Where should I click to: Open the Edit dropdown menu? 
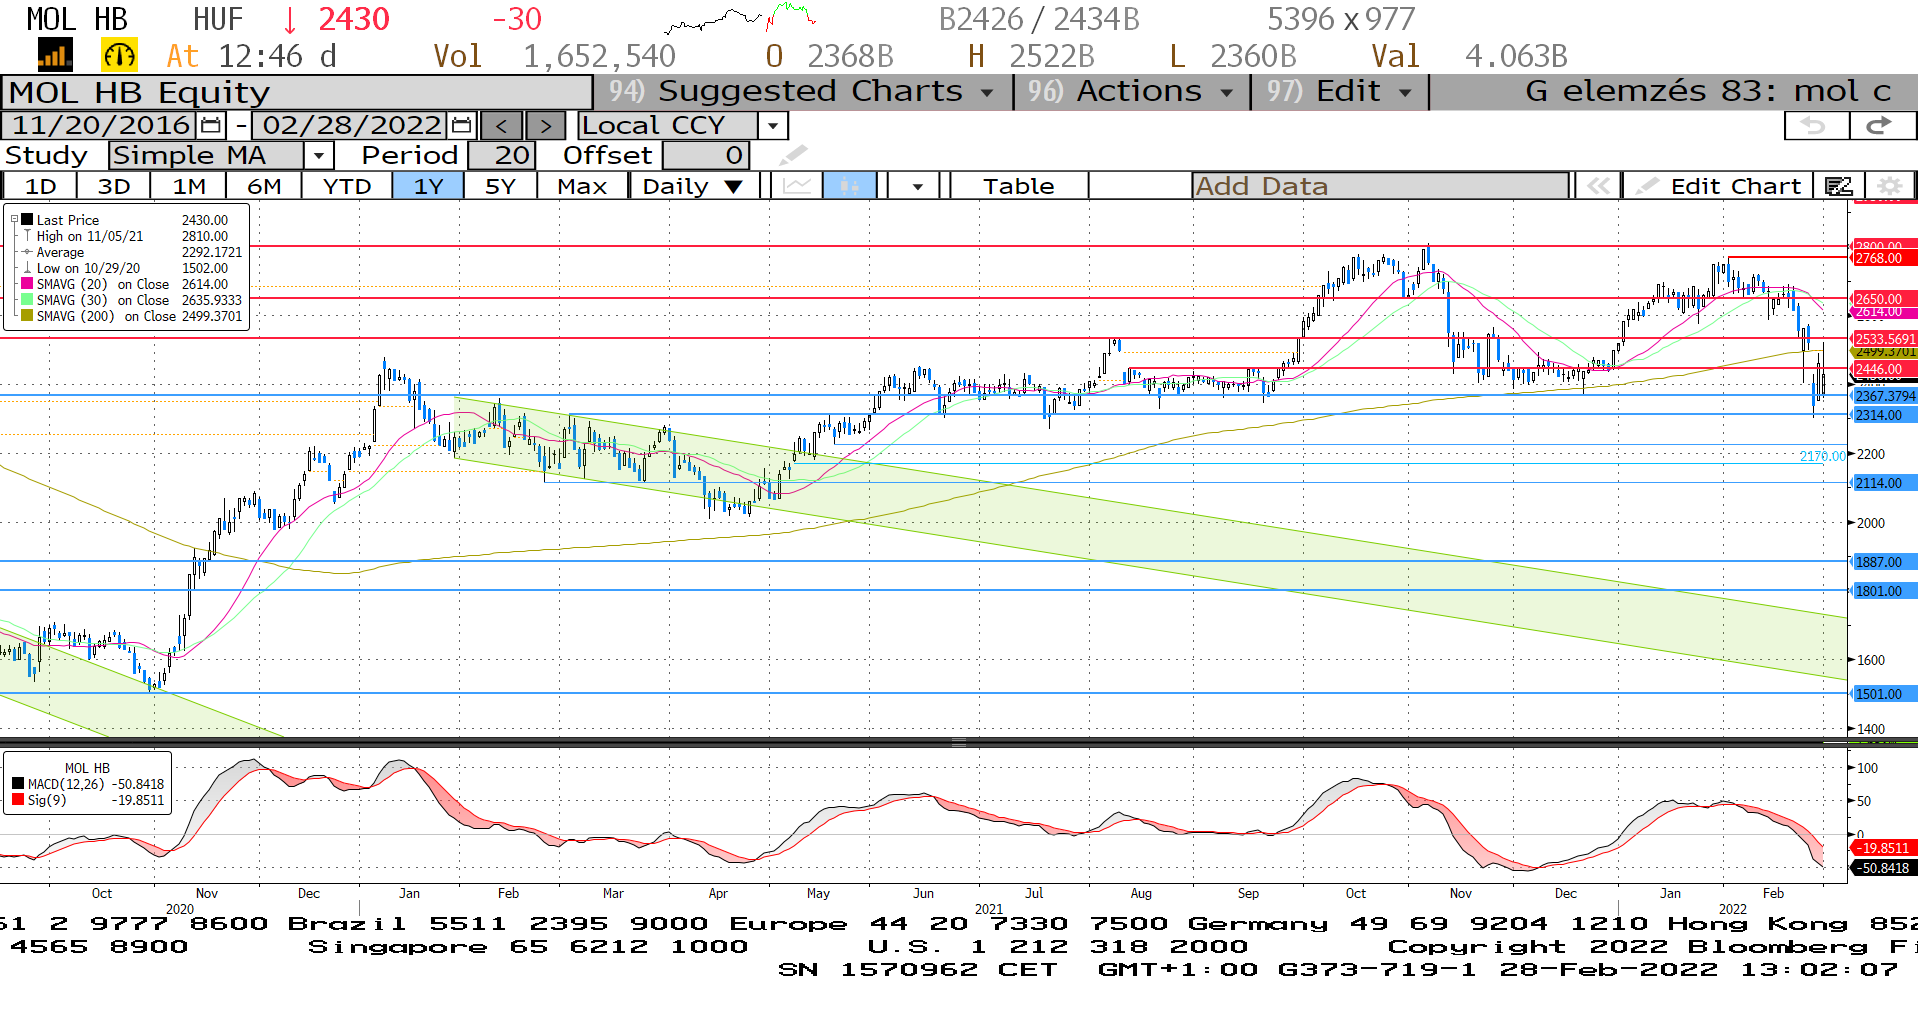coord(1340,91)
